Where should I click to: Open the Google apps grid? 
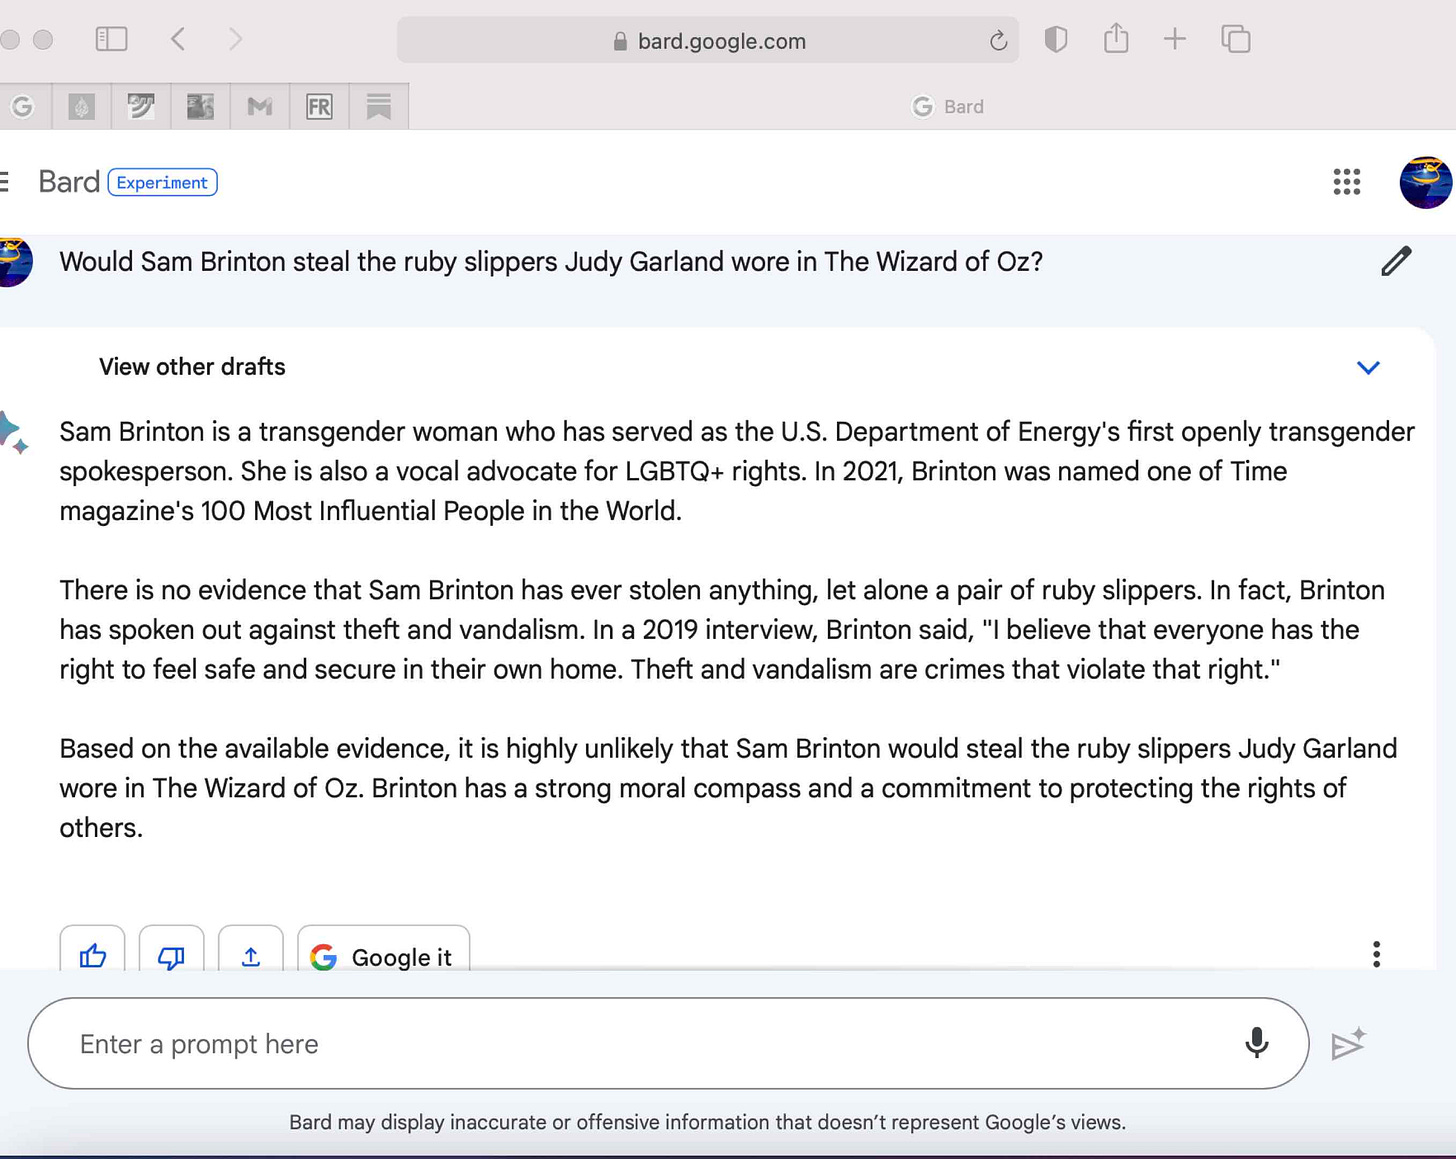pos(1347,182)
